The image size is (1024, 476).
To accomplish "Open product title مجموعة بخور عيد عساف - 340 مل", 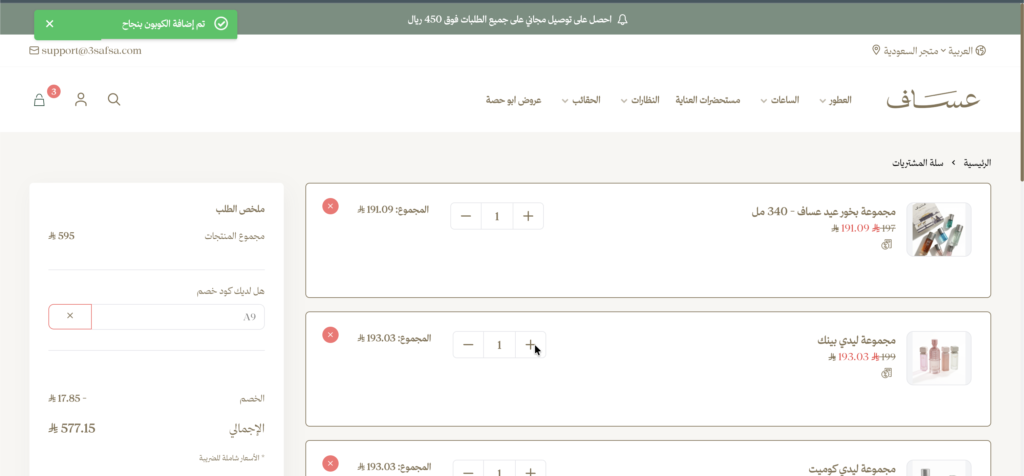I will coord(823,212).
